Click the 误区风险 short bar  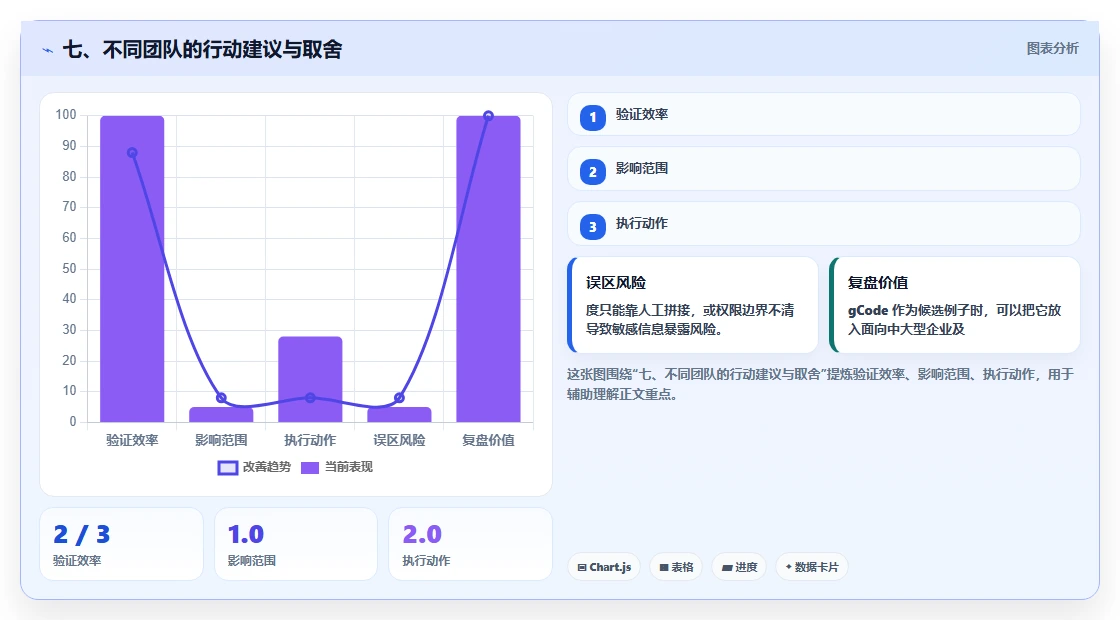click(399, 415)
